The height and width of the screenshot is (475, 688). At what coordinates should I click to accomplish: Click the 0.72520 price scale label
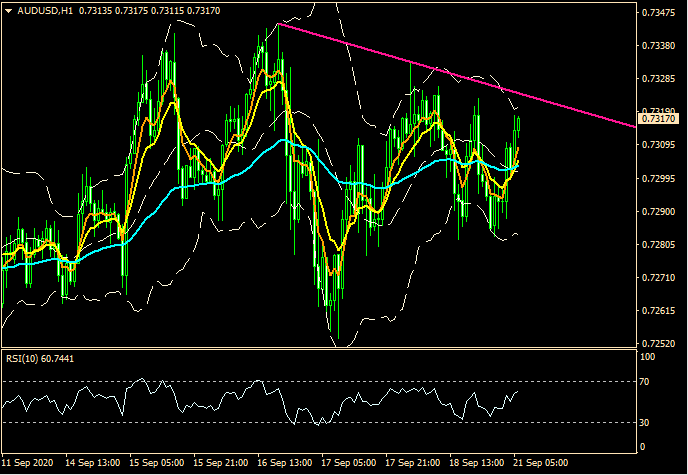point(661,343)
